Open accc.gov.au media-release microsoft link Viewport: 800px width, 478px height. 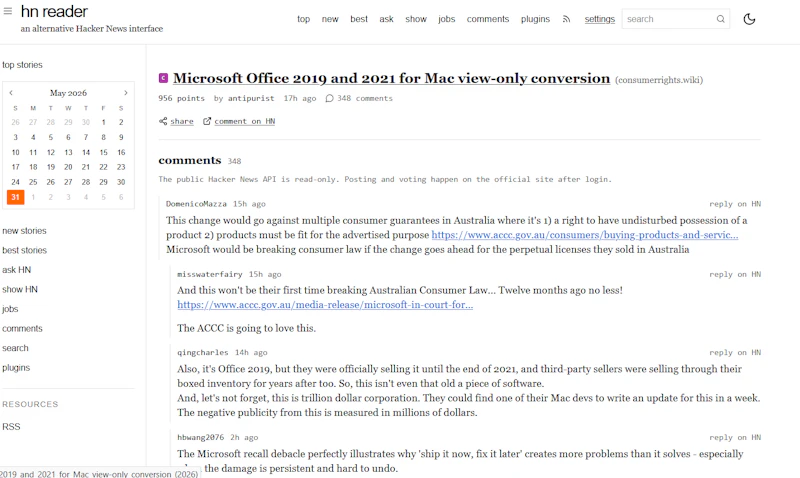point(325,305)
